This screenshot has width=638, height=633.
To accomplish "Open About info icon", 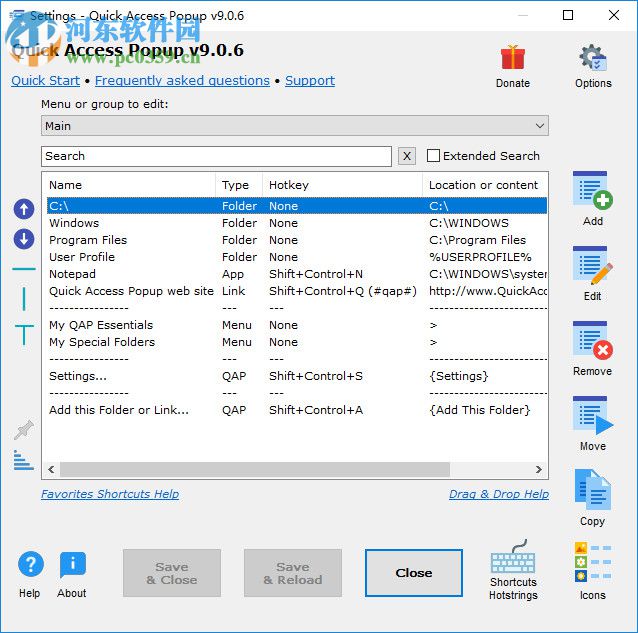I will 72,565.
